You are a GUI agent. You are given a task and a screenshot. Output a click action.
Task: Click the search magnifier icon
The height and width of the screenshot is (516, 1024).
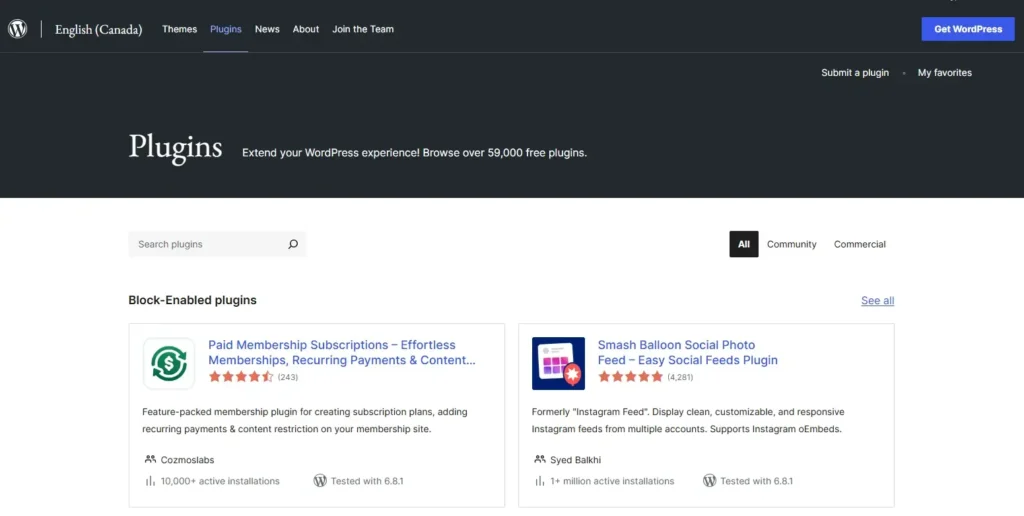tap(293, 244)
